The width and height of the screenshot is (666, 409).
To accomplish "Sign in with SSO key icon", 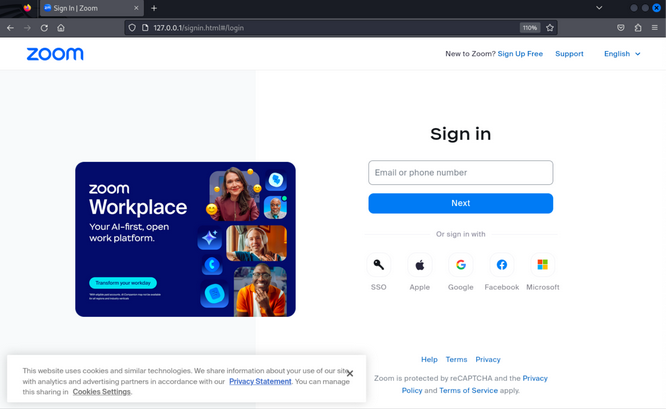I will click(x=378, y=265).
